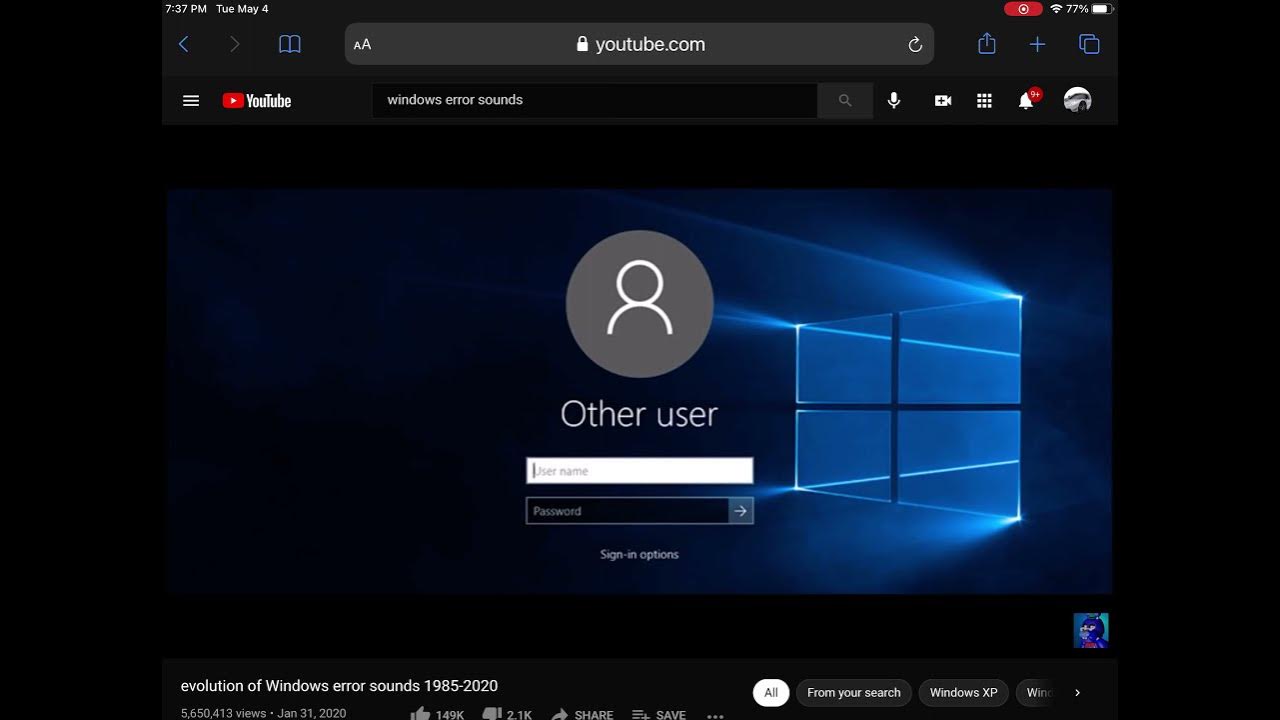The image size is (1280, 720).
Task: Start voice search with microphone icon
Action: click(x=894, y=100)
